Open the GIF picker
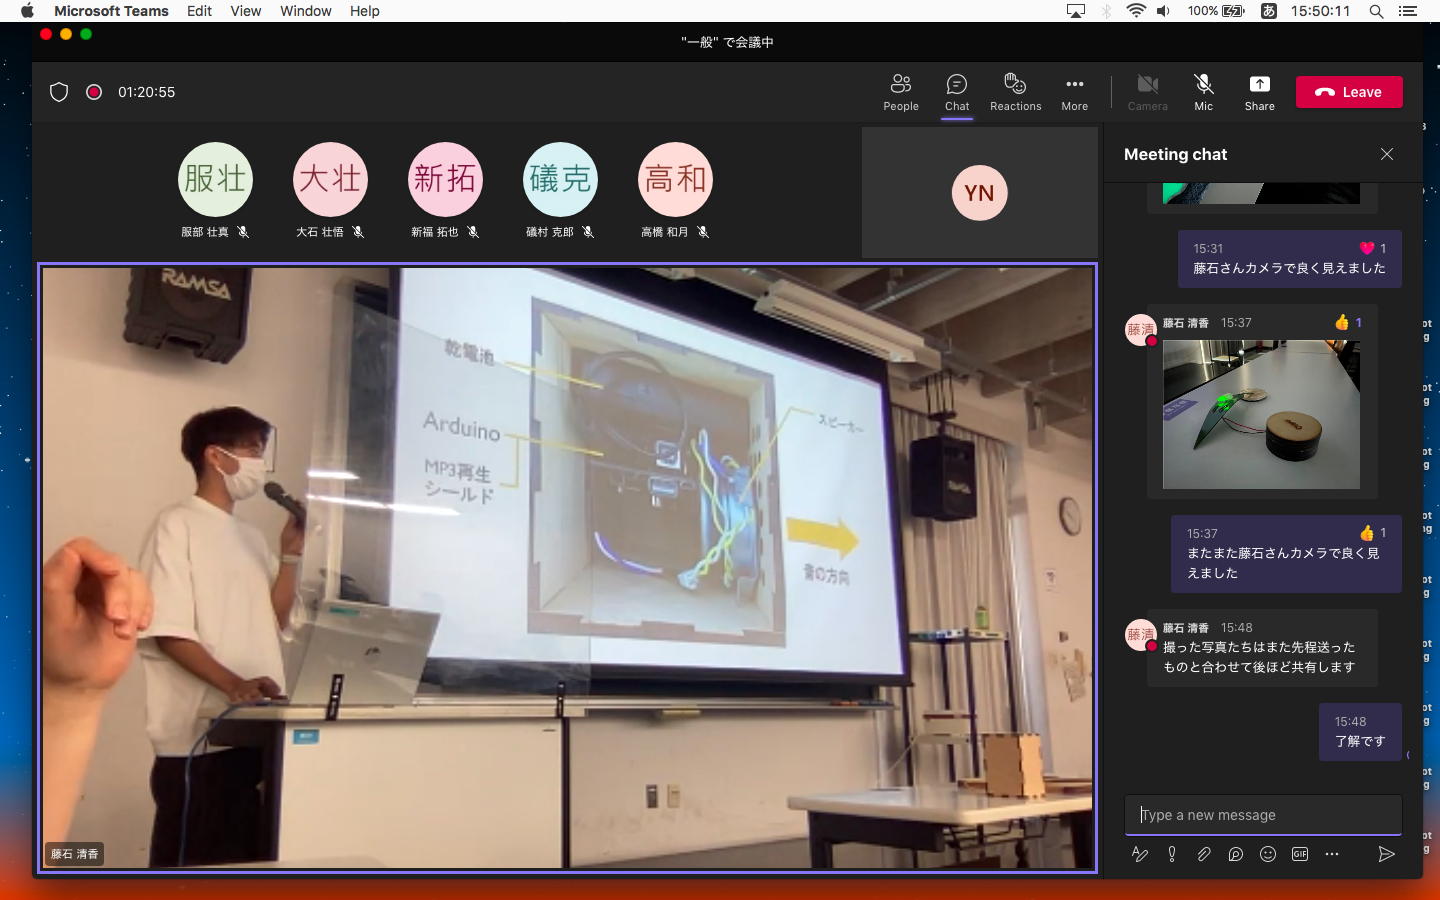Image resolution: width=1440 pixels, height=900 pixels. point(1299,854)
